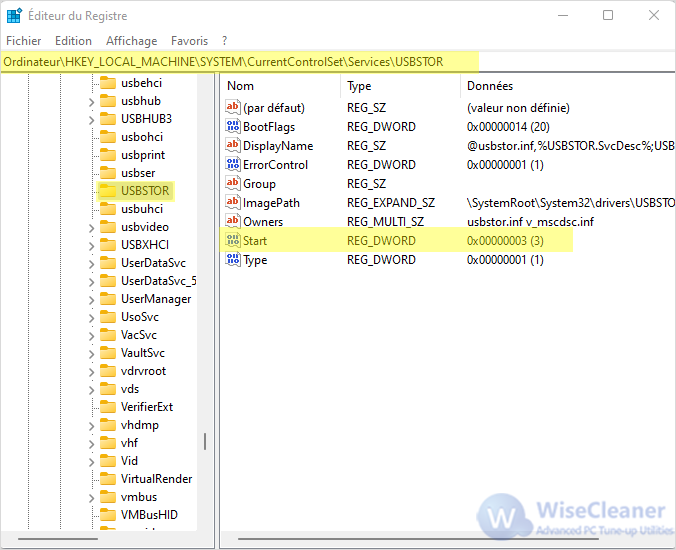The width and height of the screenshot is (676, 550).
Task: Expand the UsoSvc tree node
Action: tap(91, 318)
